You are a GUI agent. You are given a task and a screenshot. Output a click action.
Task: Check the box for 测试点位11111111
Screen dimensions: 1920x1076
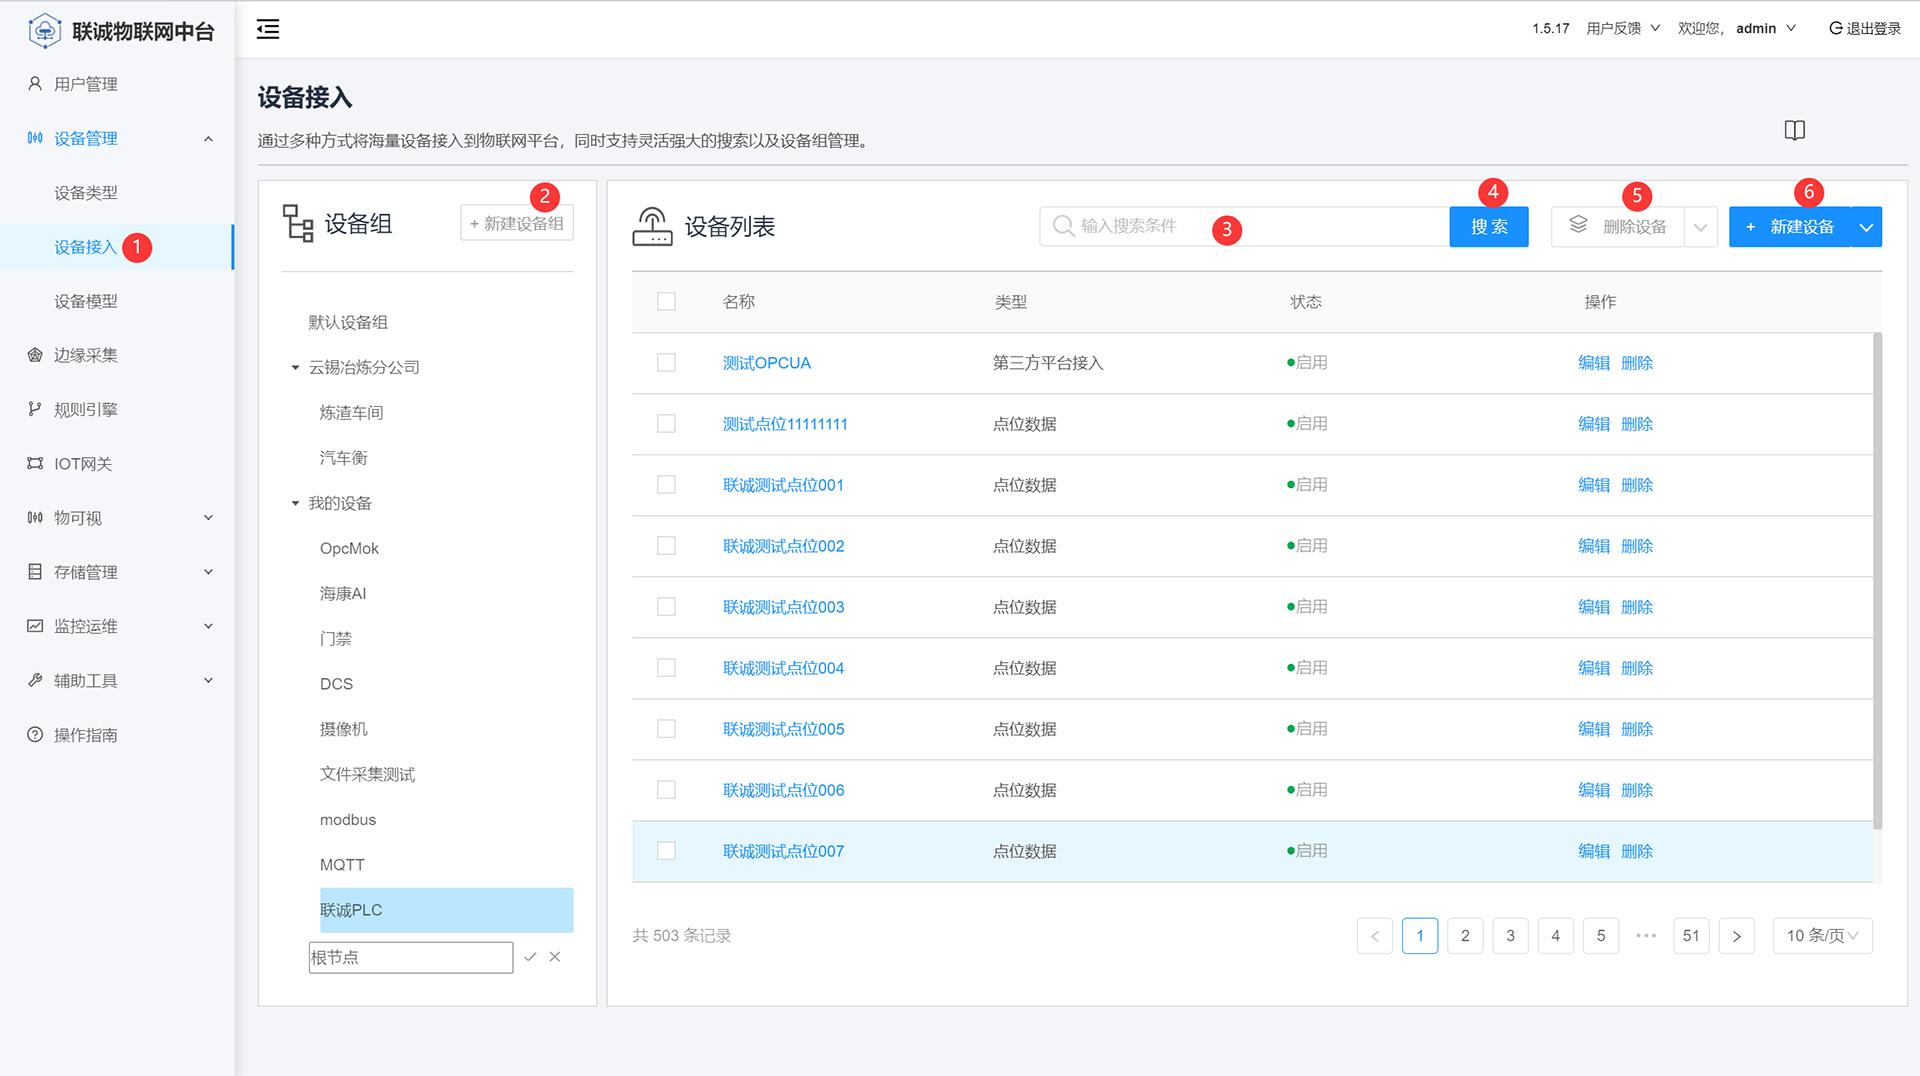(x=666, y=424)
